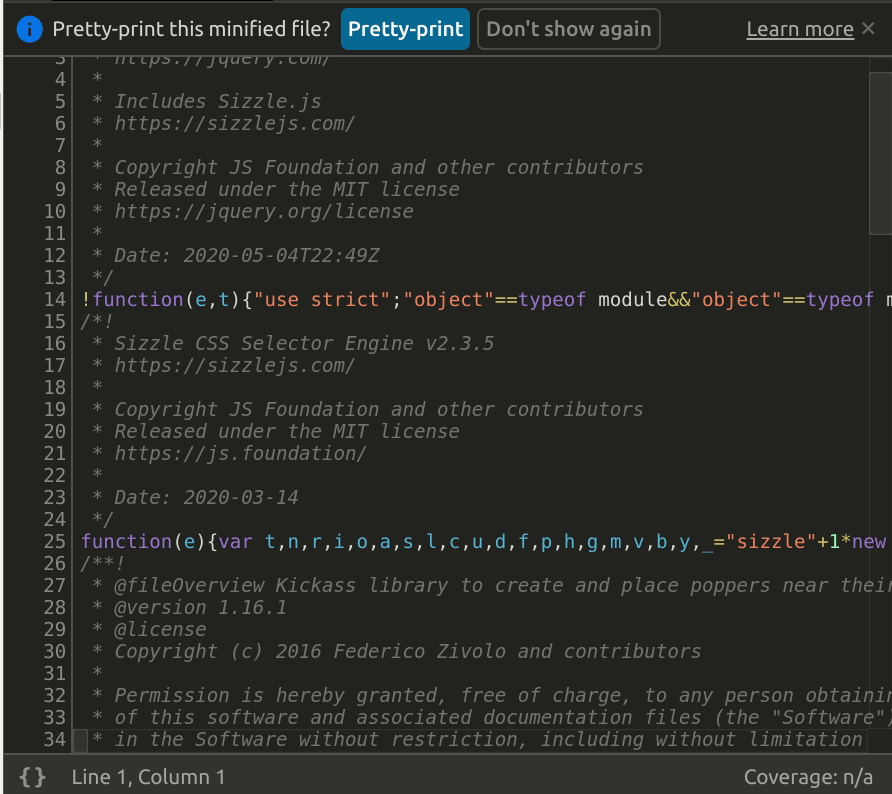892x794 pixels.
Task: Dismiss the pretty-print infobar with X
Action: tap(868, 28)
